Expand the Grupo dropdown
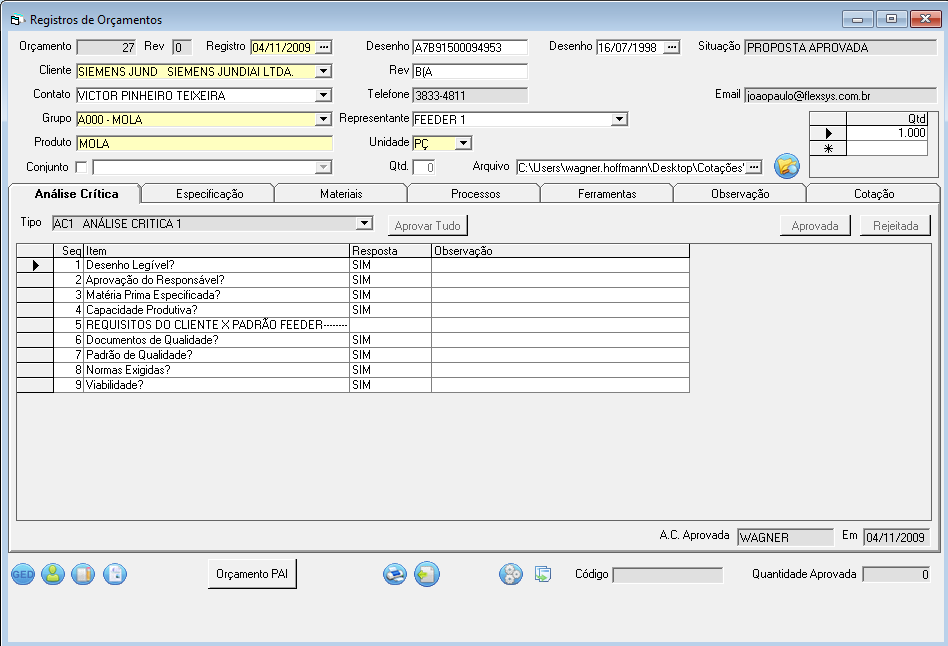 pyautogui.click(x=324, y=119)
